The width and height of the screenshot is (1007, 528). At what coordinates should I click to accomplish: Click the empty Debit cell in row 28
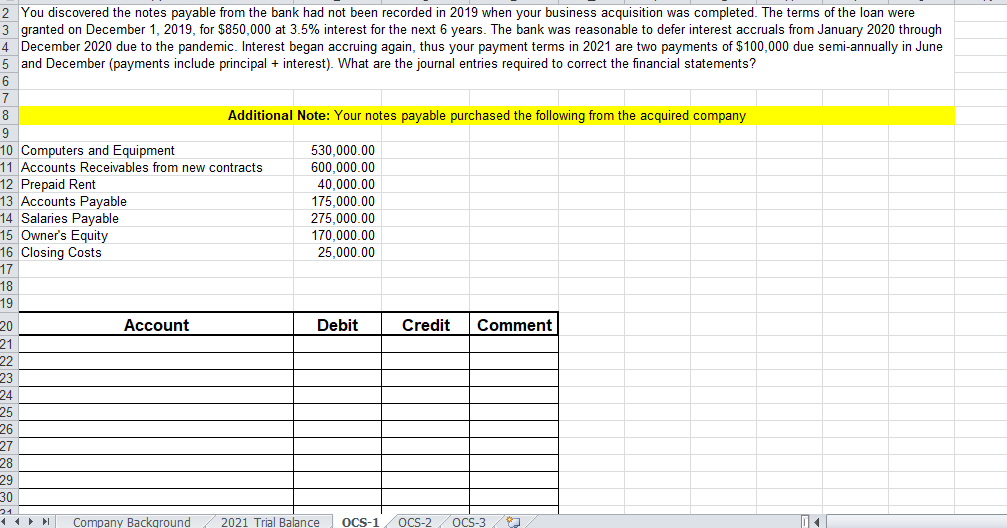[x=337, y=463]
